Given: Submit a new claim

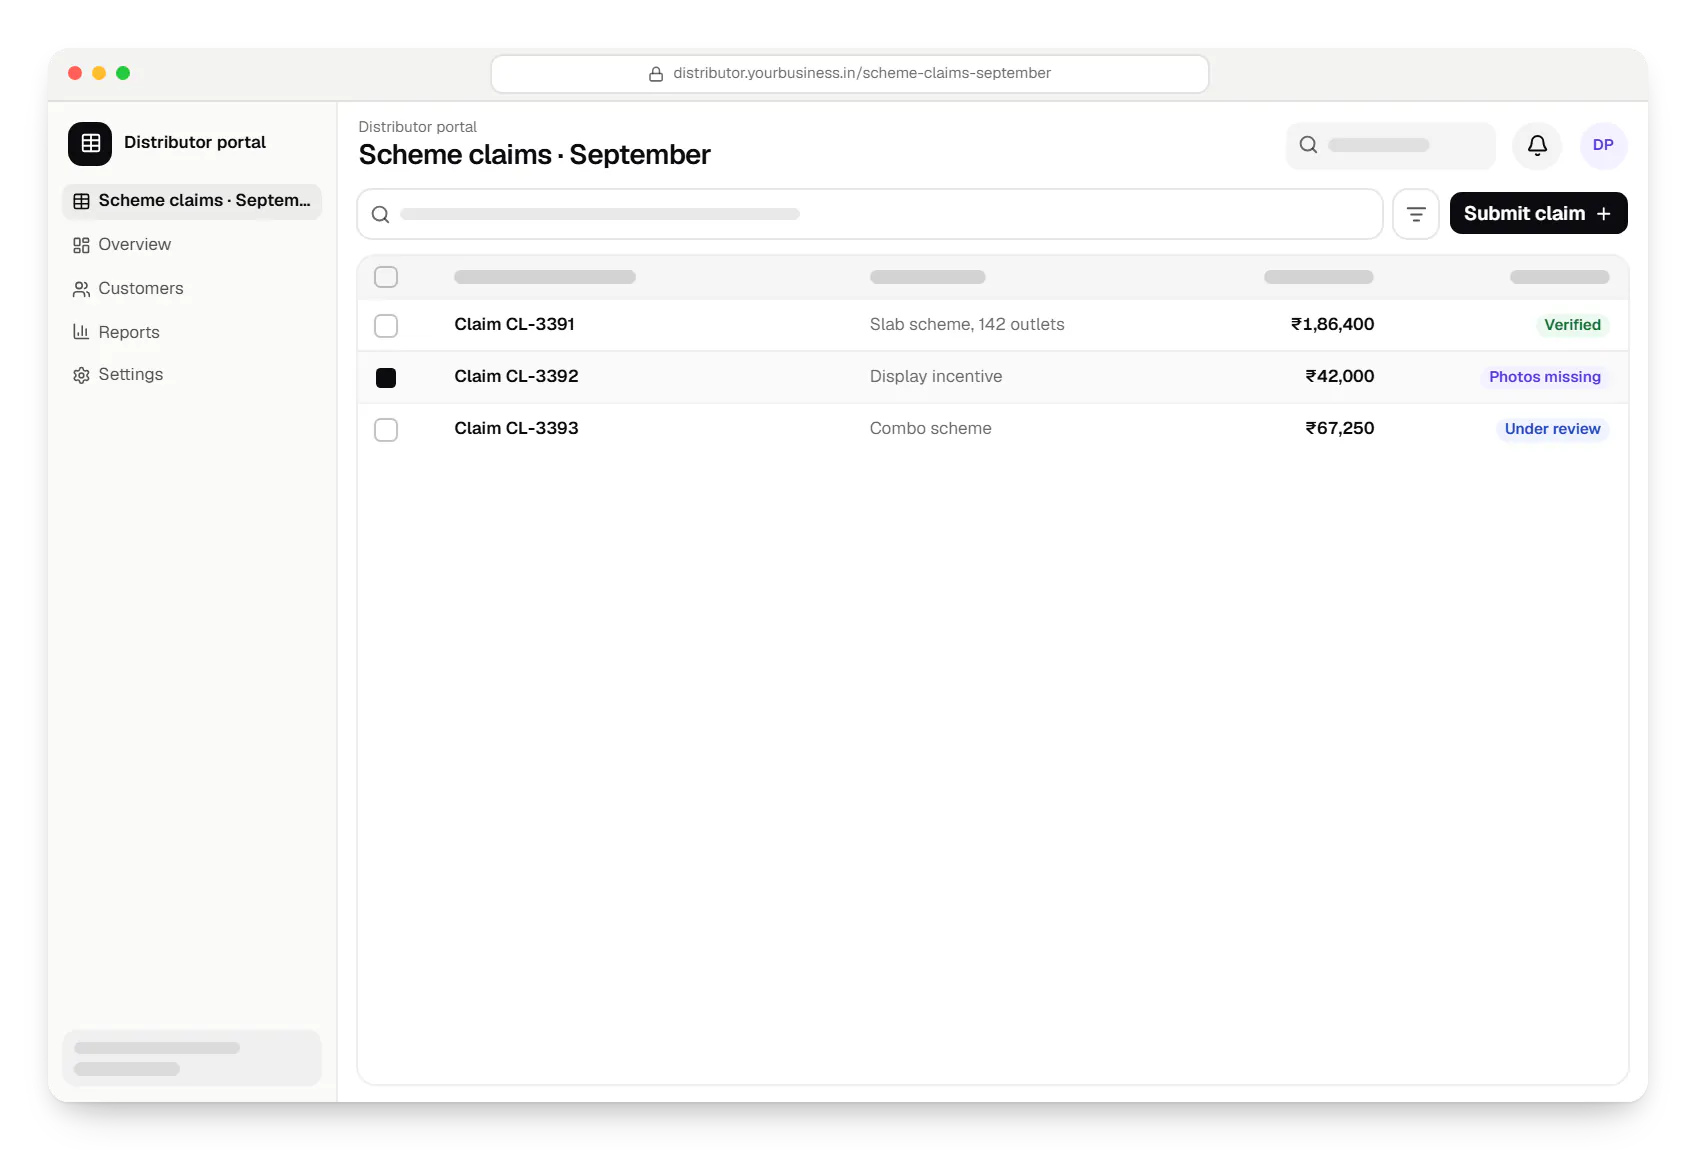Looking at the screenshot, I should point(1538,213).
